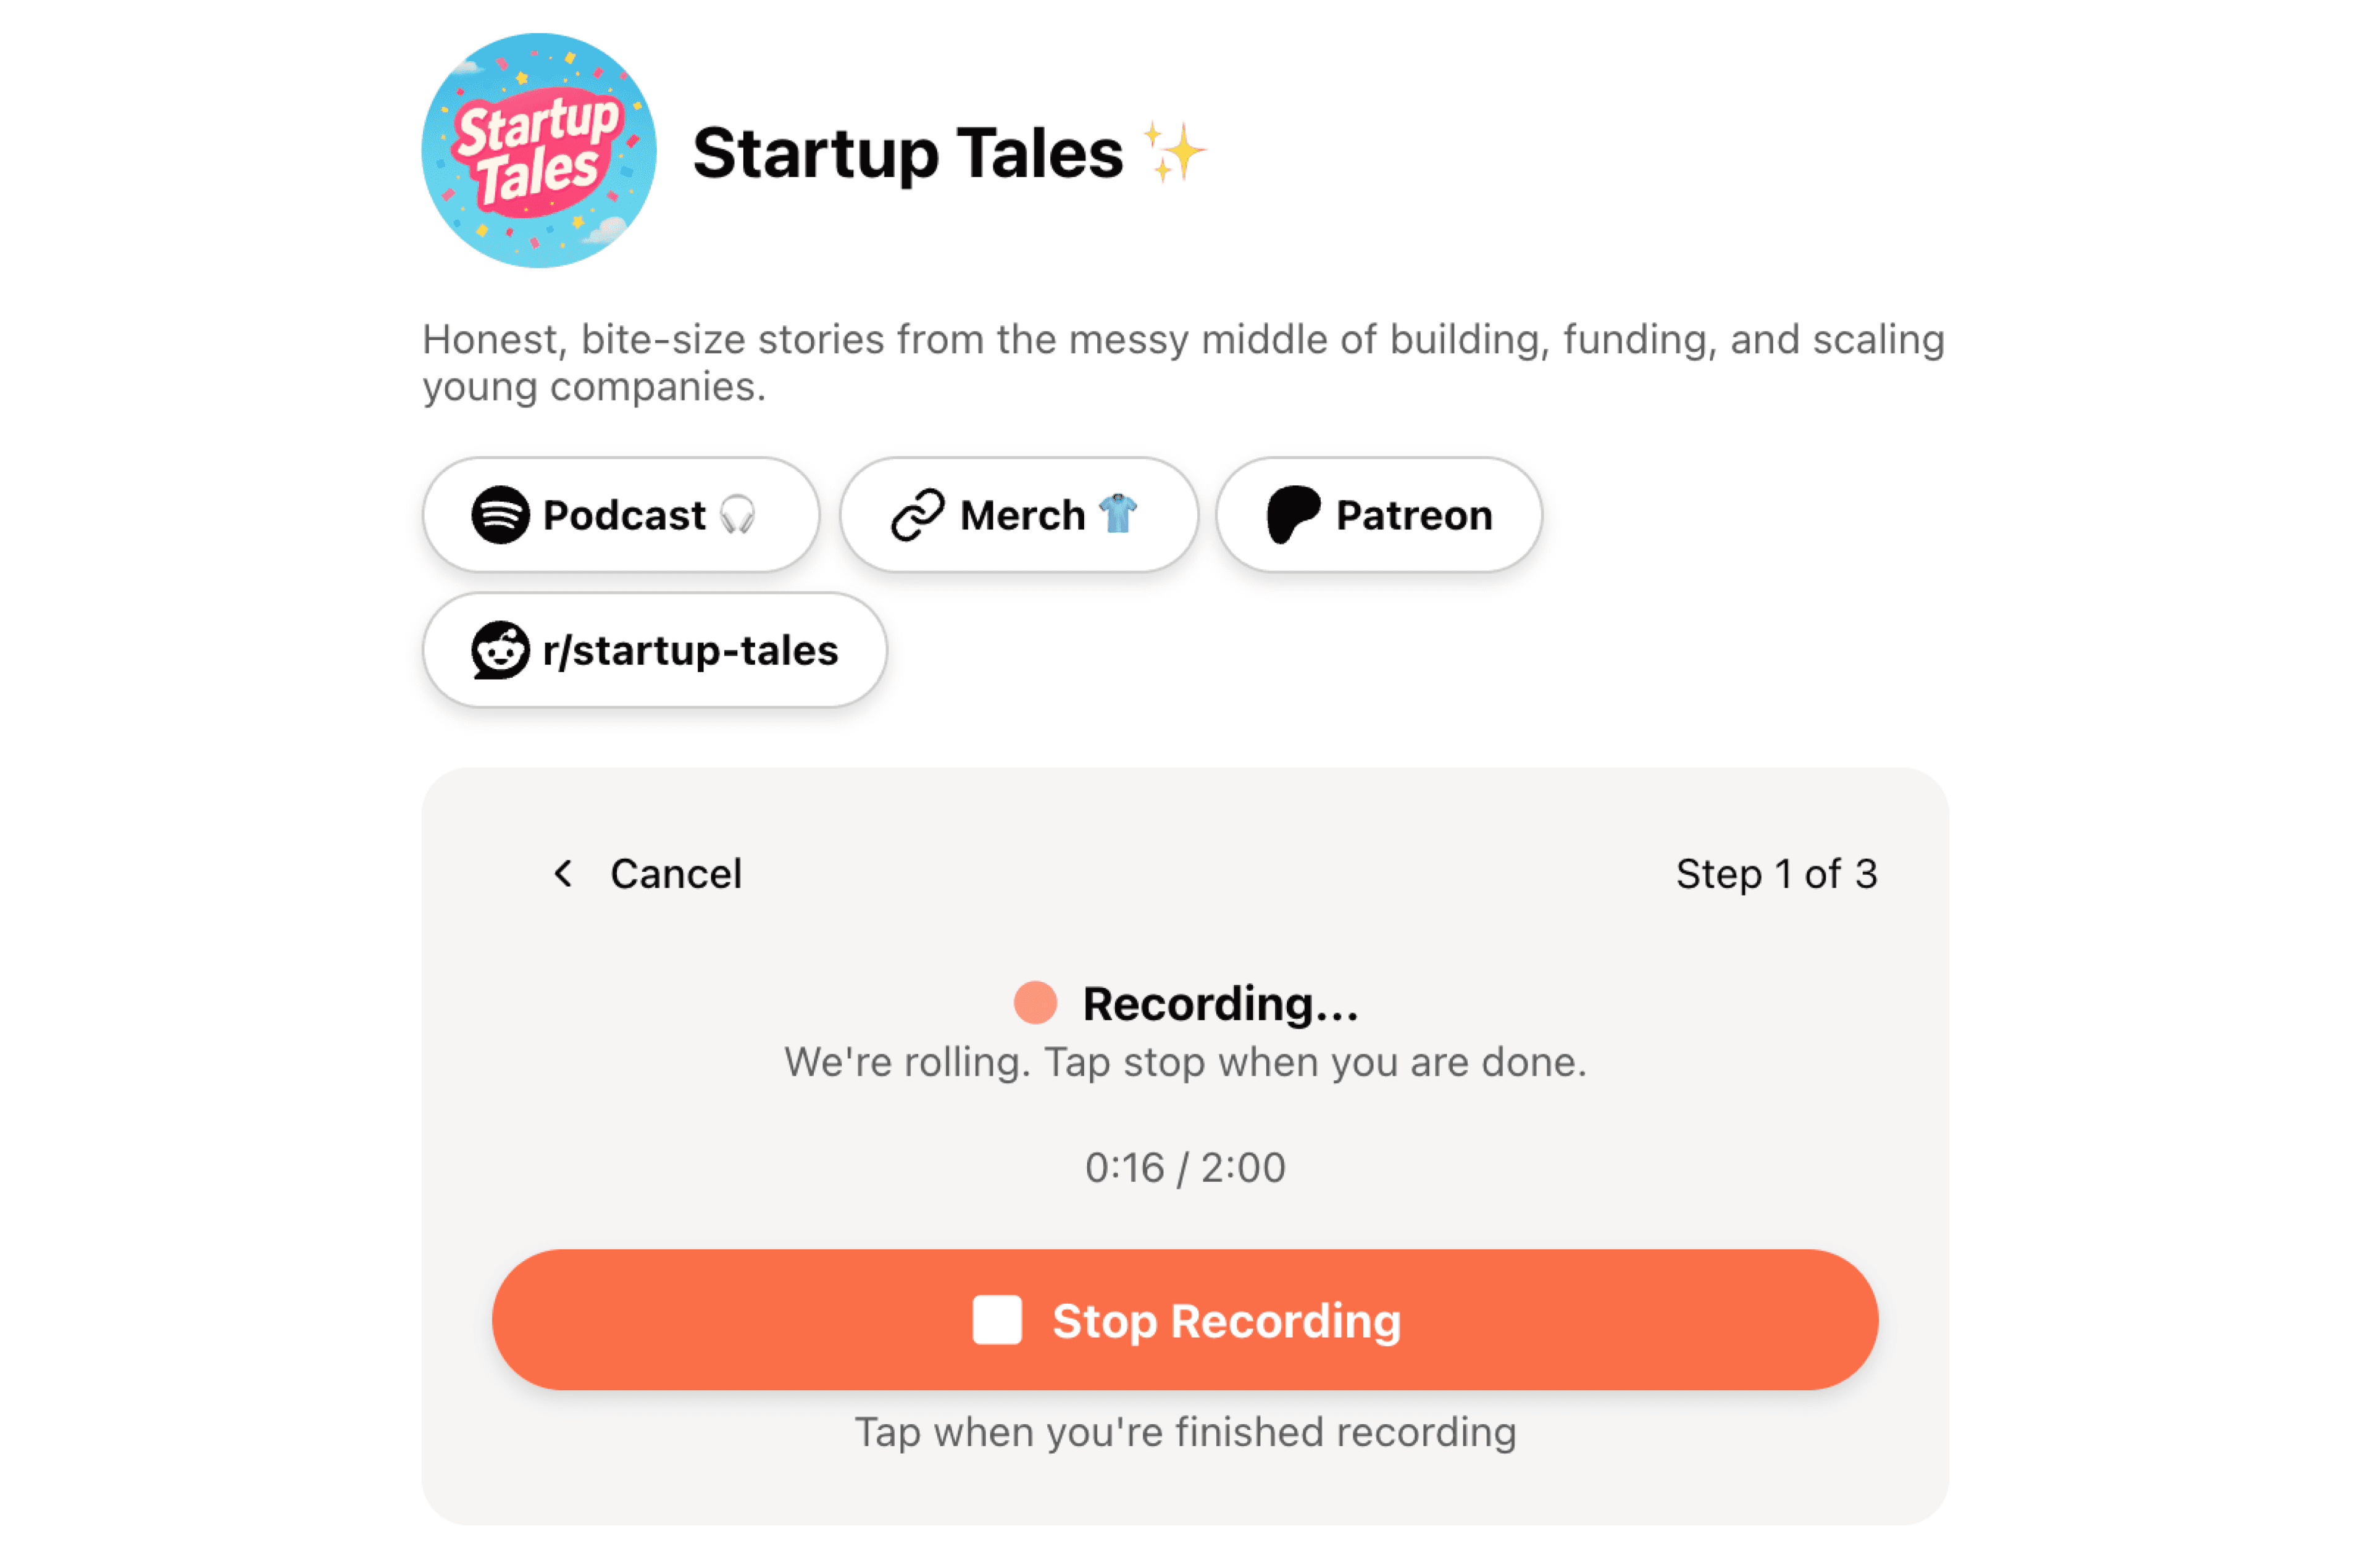Cancel the current recording
The image size is (2371, 1568).
676,873
